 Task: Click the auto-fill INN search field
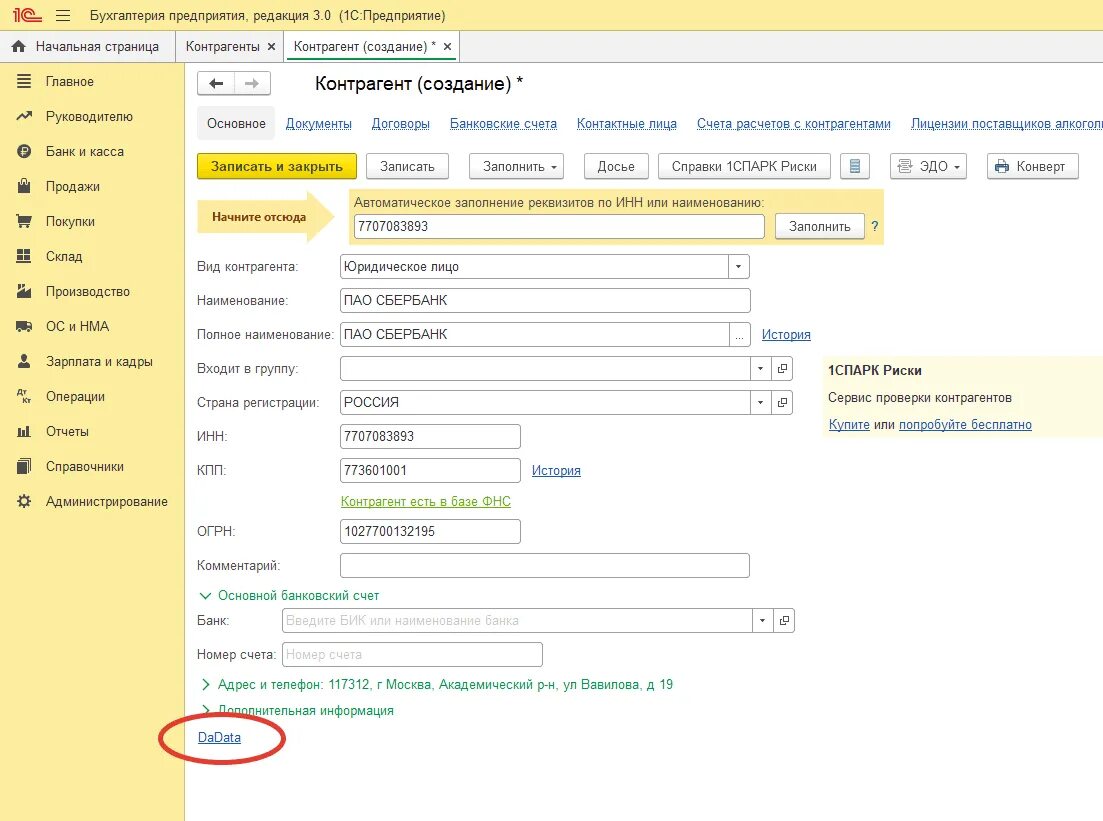pos(559,227)
